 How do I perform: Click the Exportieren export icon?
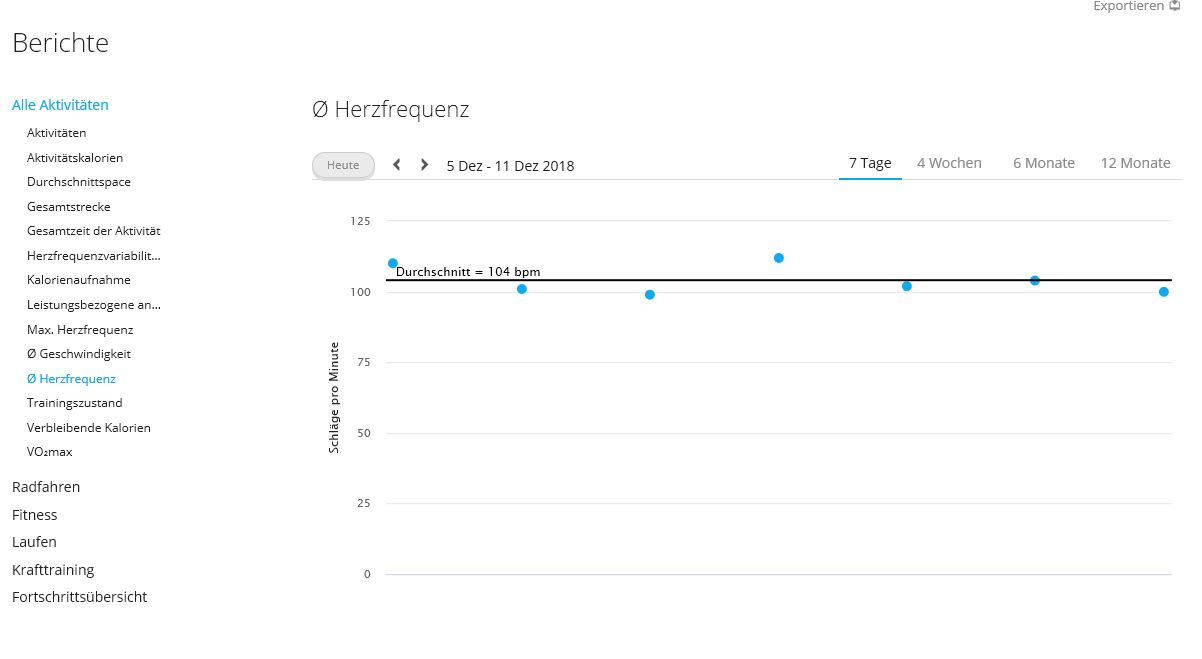[1175, 6]
